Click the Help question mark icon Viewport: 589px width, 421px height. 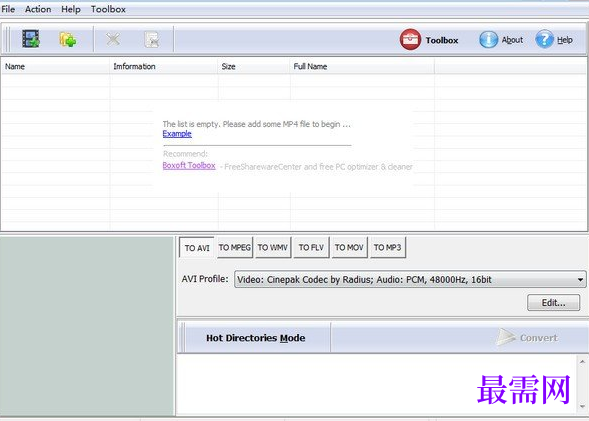point(544,39)
